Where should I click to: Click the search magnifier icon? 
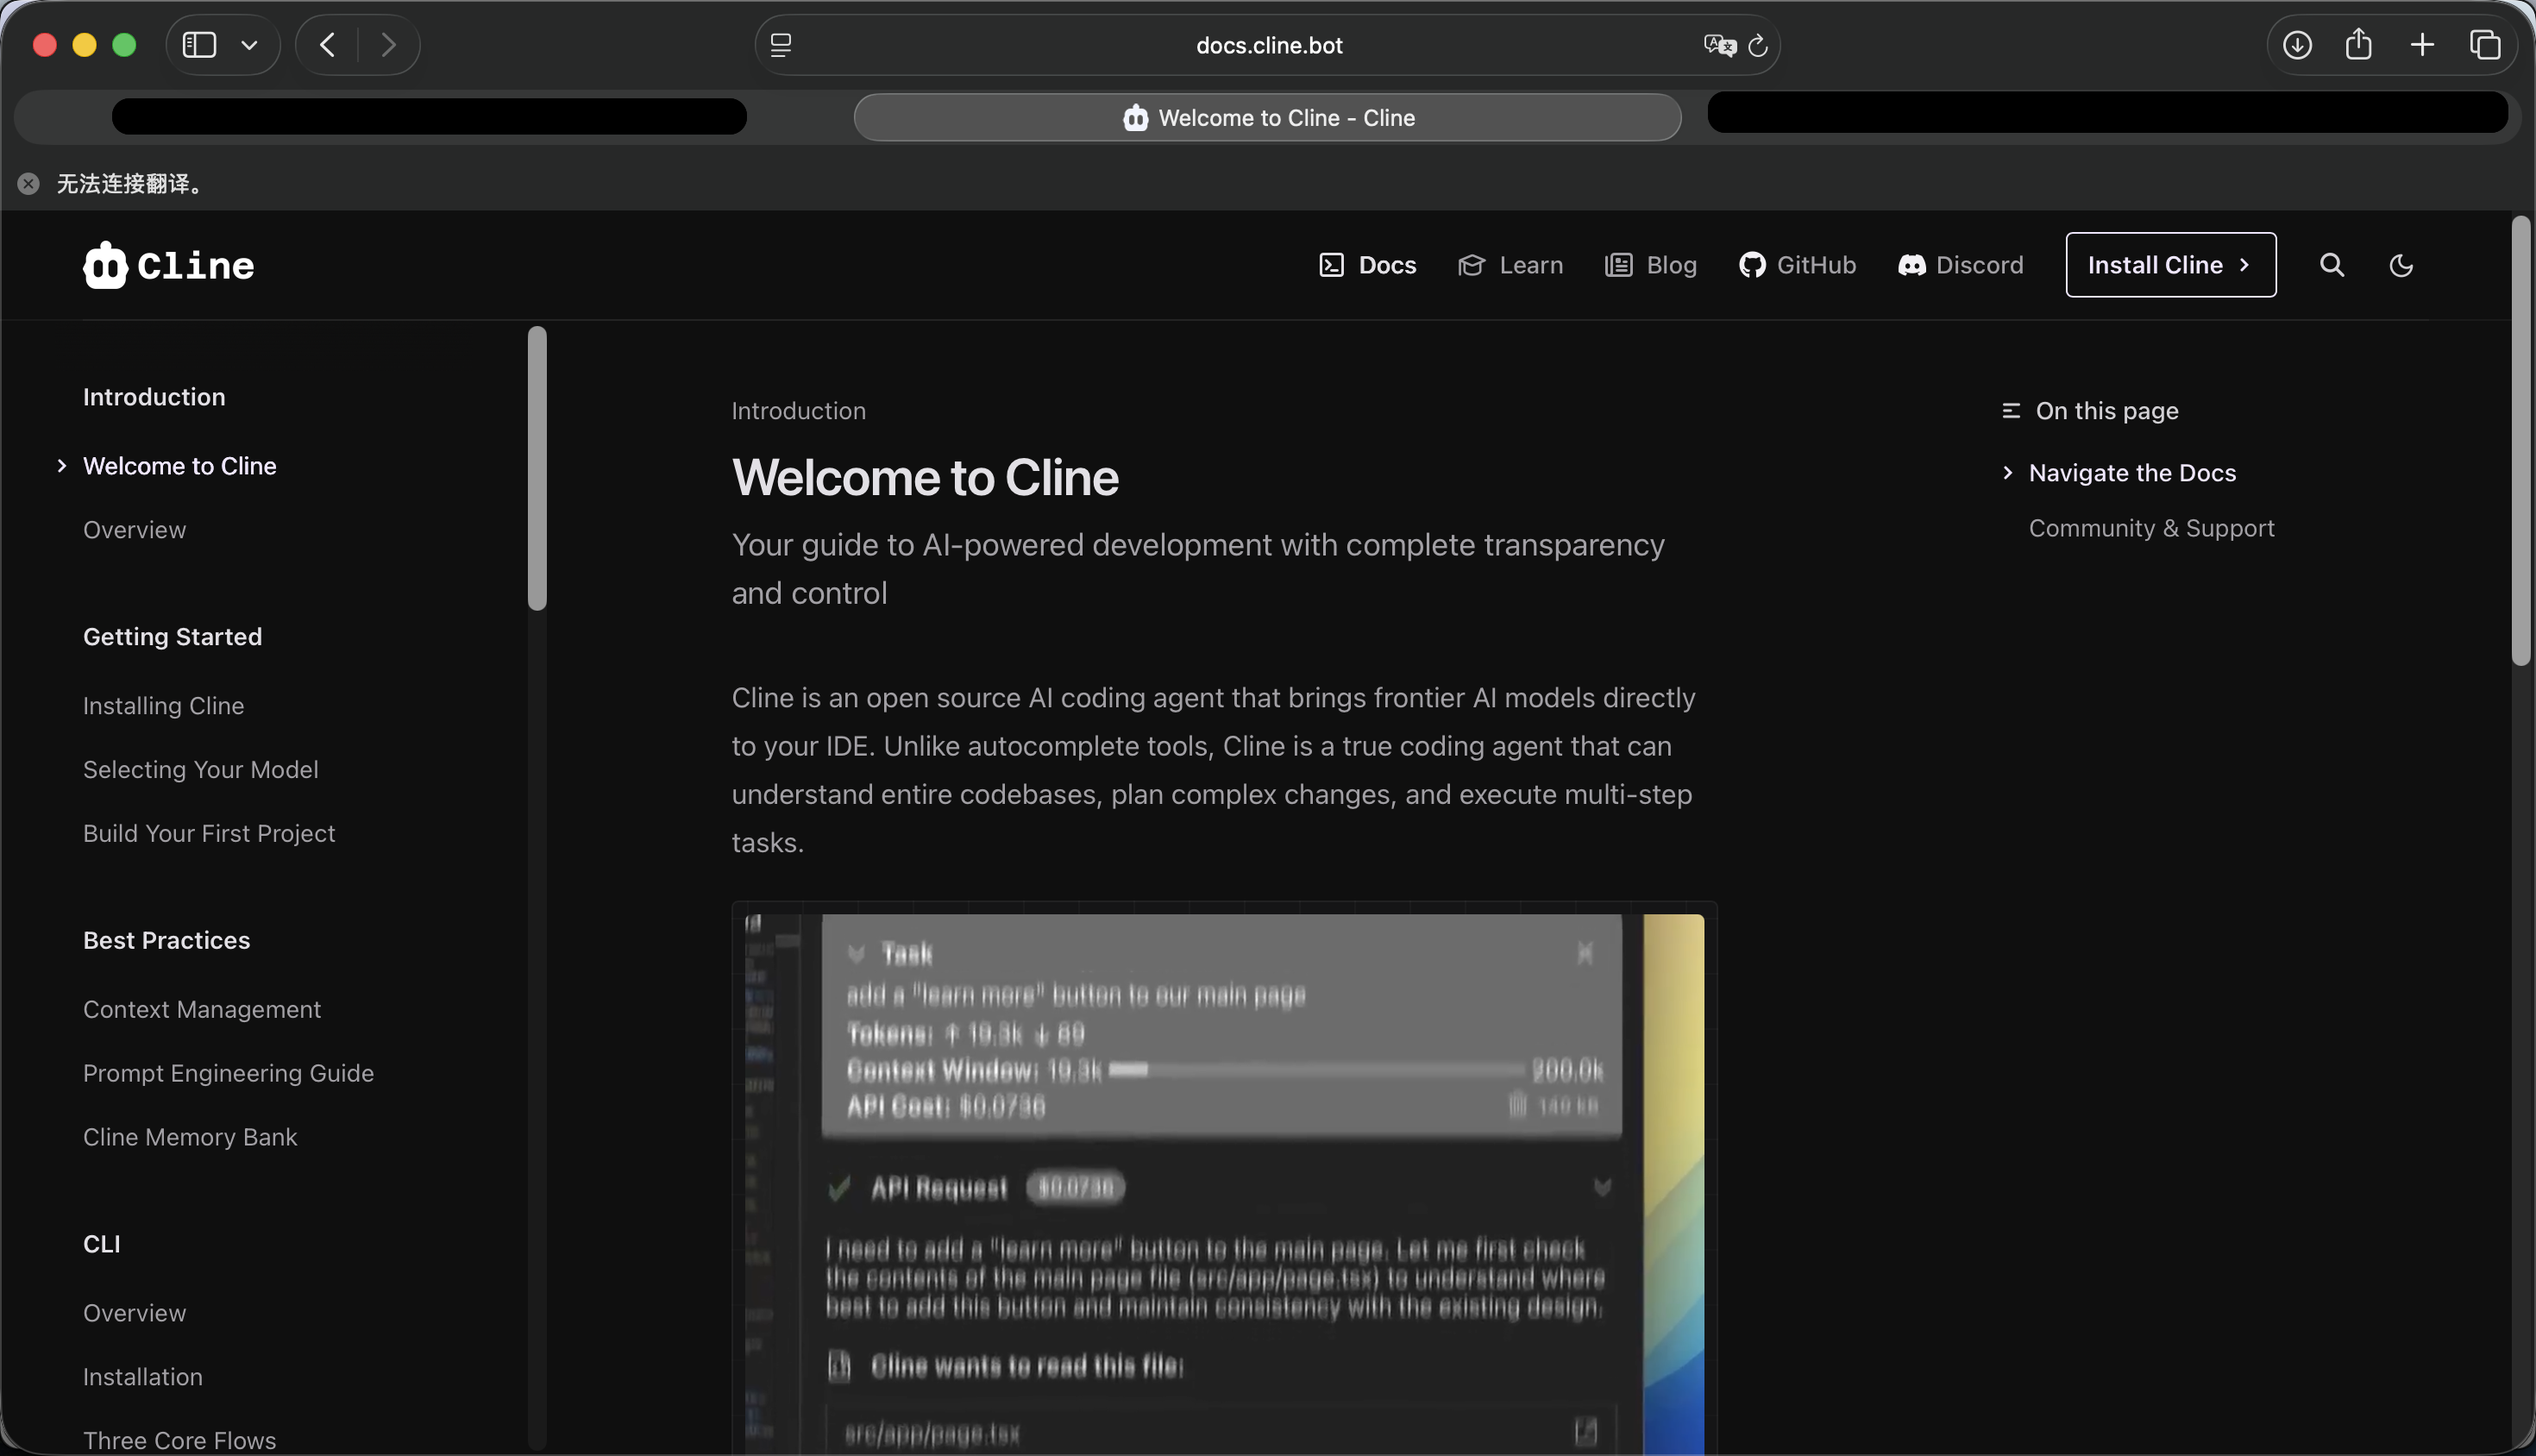[x=2331, y=265]
